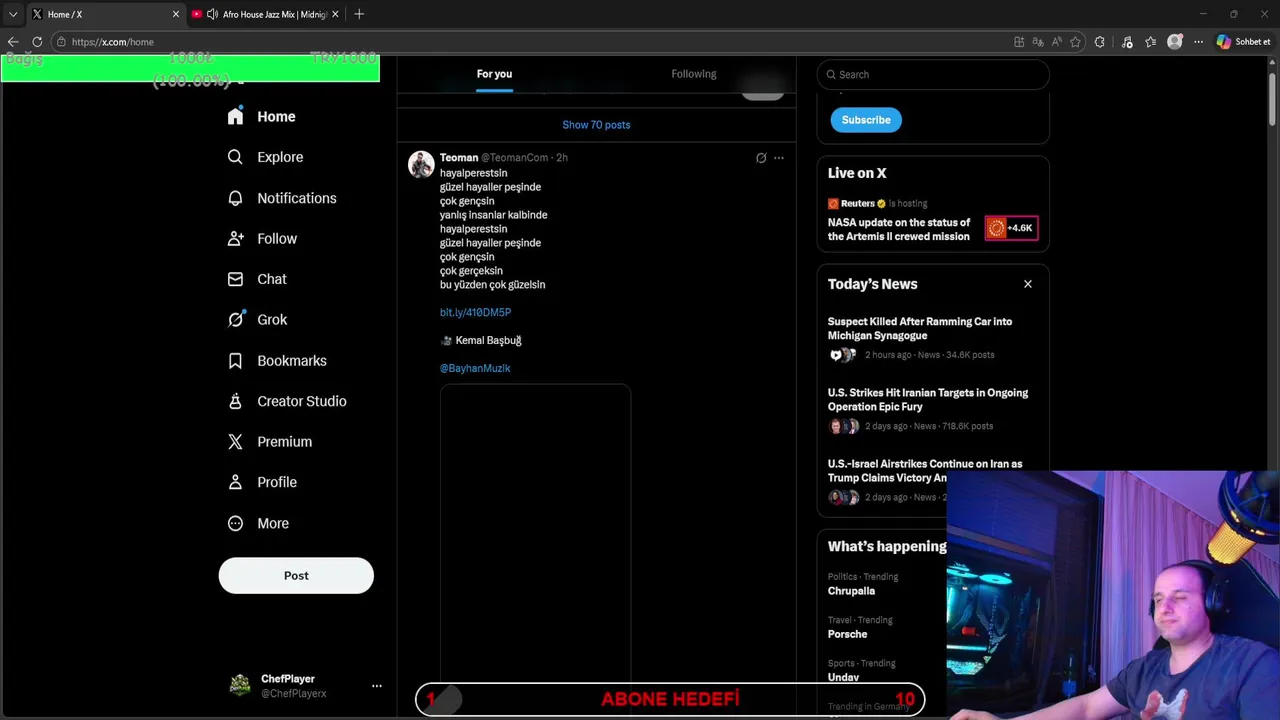Image resolution: width=1280 pixels, height=720 pixels.
Task: Open Explore via the magnifier icon
Action: point(235,157)
